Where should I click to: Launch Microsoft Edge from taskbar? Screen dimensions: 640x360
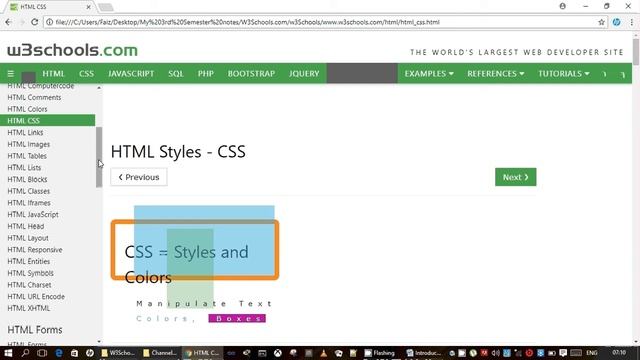[x=59, y=353]
